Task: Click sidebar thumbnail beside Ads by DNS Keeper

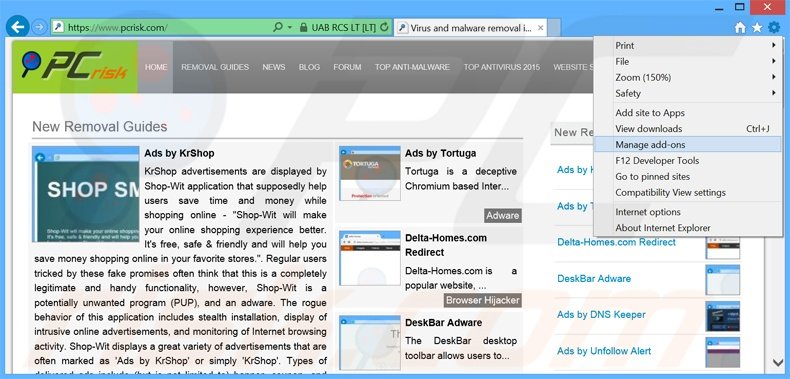Action: click(x=722, y=316)
